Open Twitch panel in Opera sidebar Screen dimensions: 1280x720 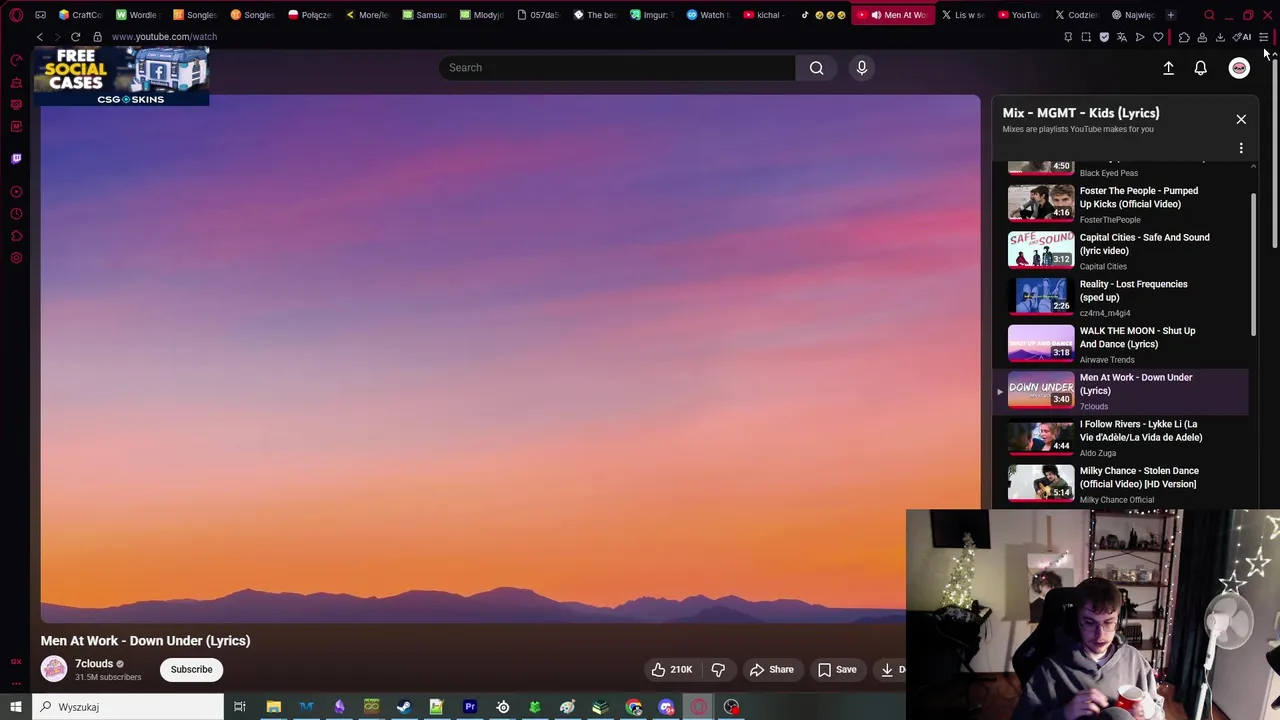pos(16,159)
